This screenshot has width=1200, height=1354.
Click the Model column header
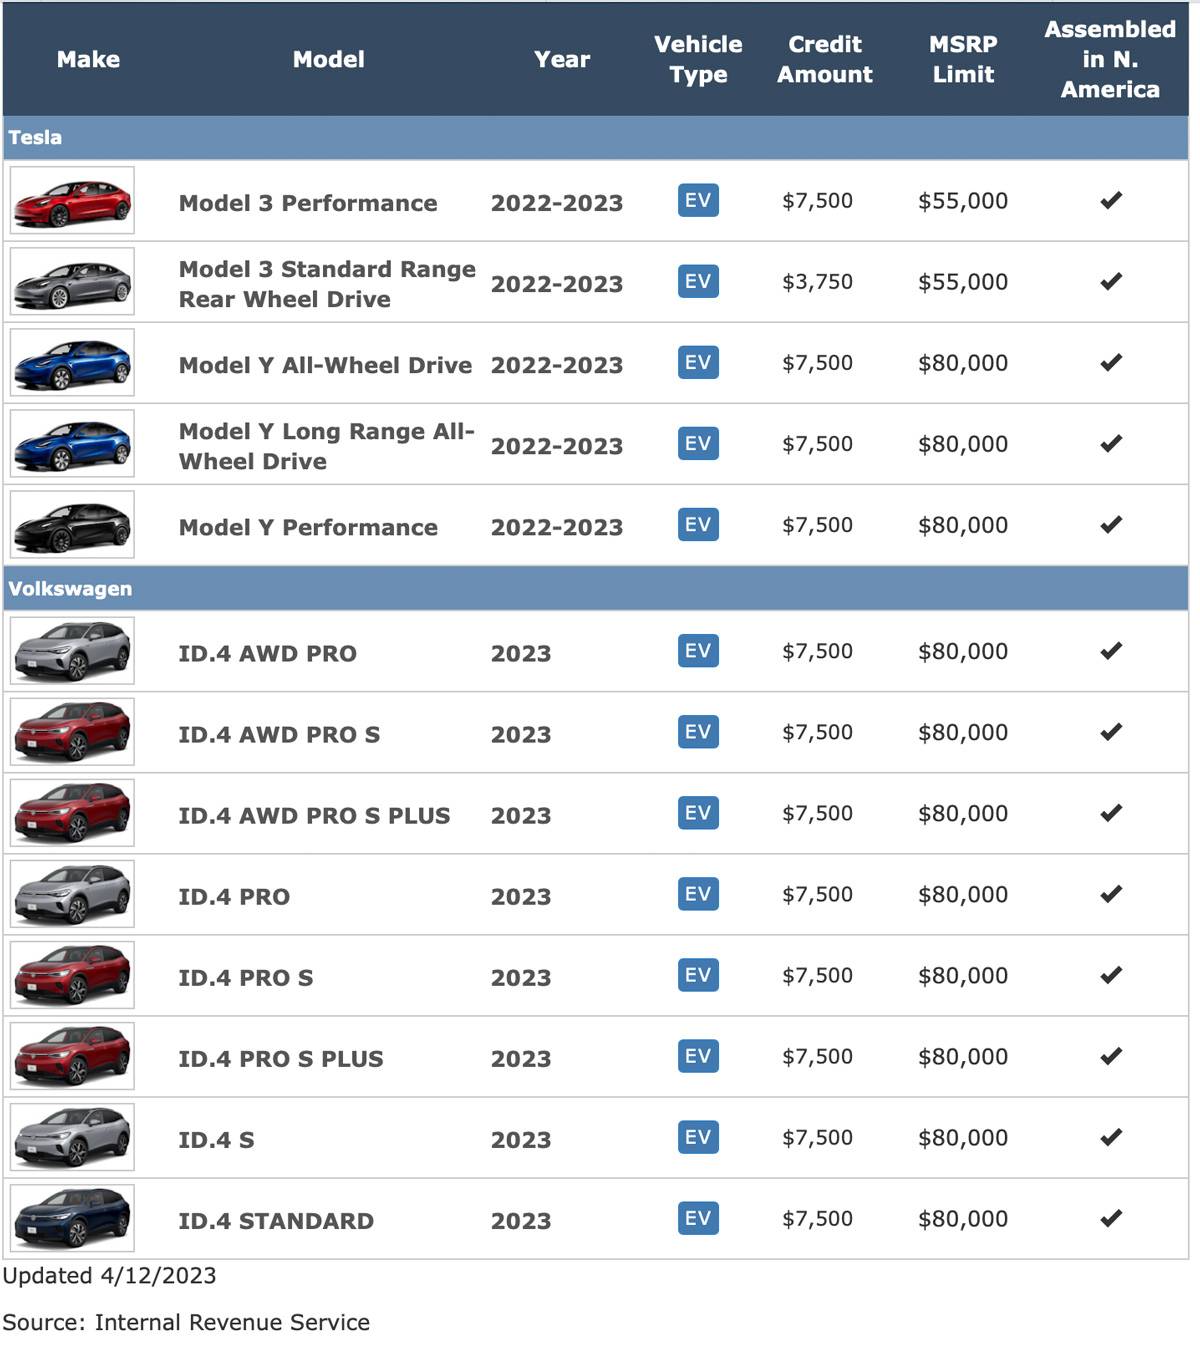click(x=328, y=59)
